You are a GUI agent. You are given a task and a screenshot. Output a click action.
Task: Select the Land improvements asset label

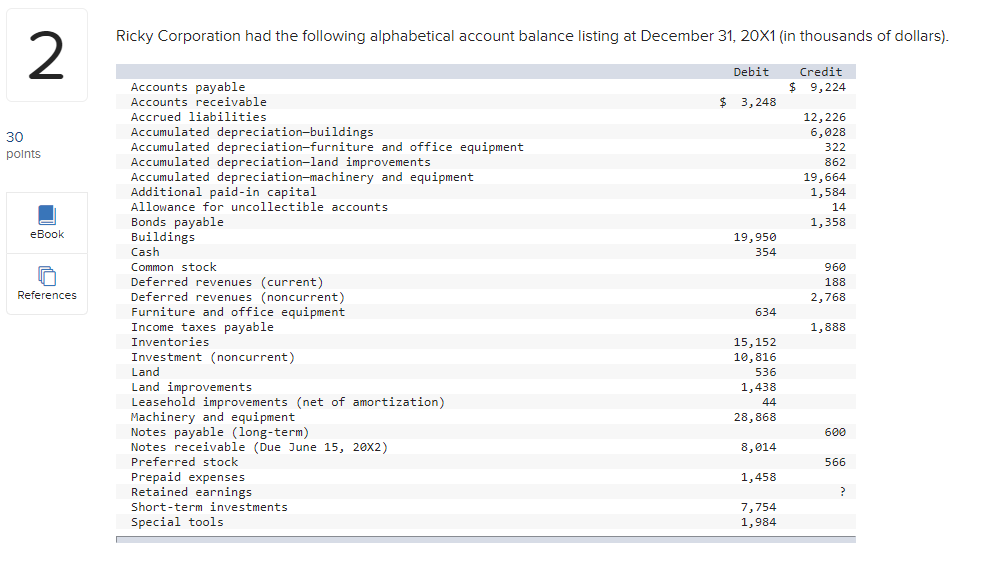coord(191,387)
